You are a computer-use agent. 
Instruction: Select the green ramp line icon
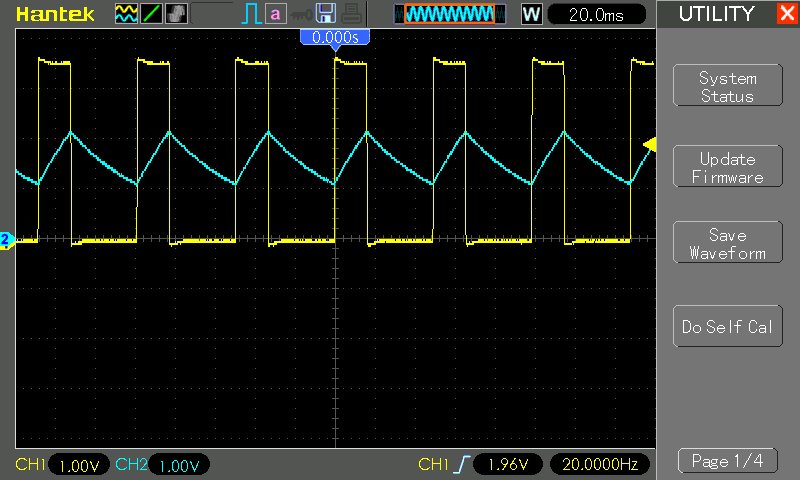point(151,14)
